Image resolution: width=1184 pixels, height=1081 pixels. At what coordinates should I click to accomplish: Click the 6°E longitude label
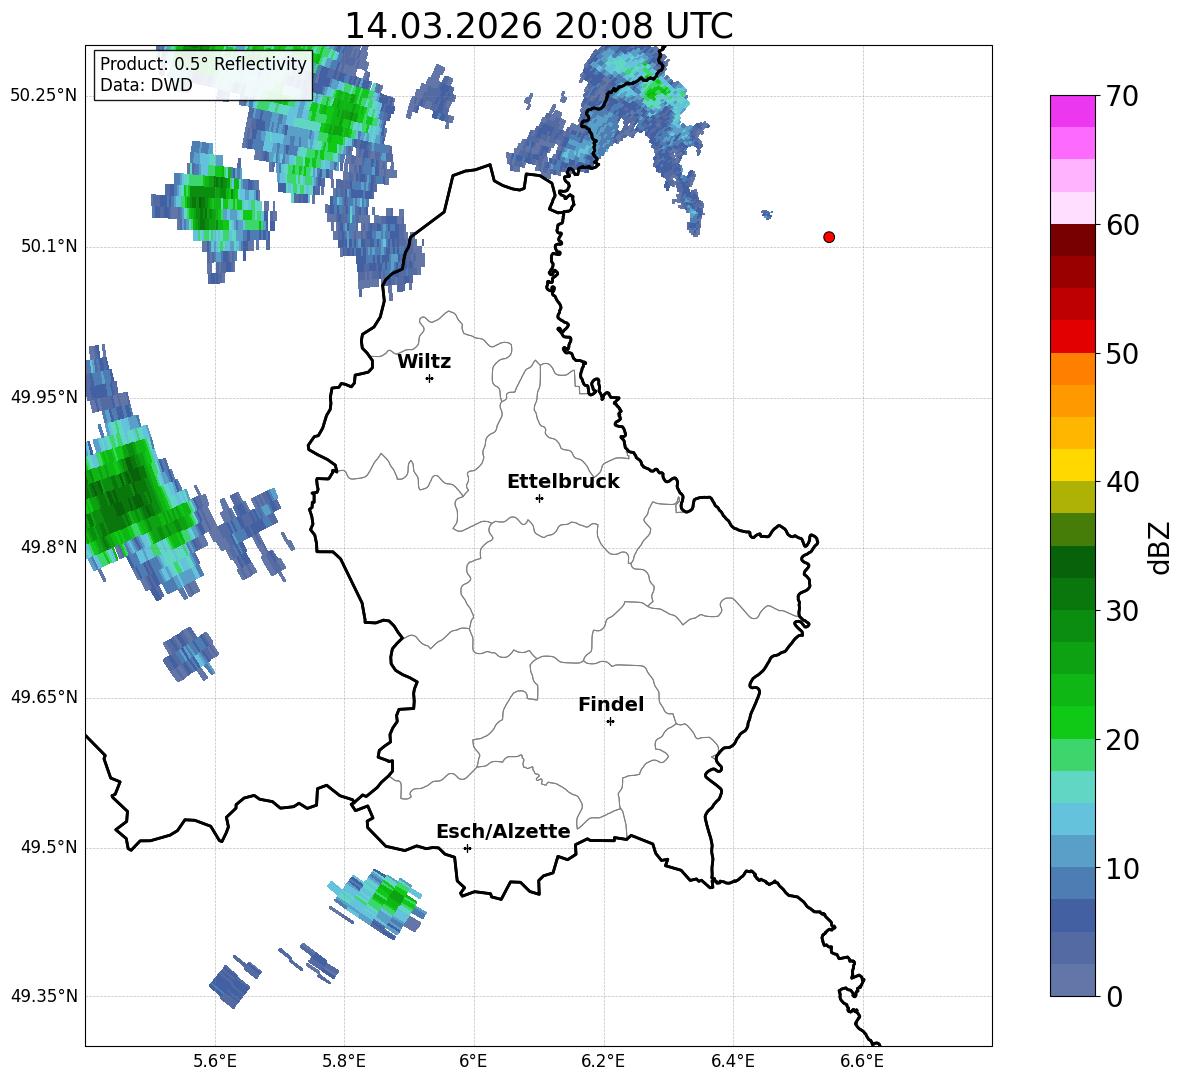(473, 1061)
